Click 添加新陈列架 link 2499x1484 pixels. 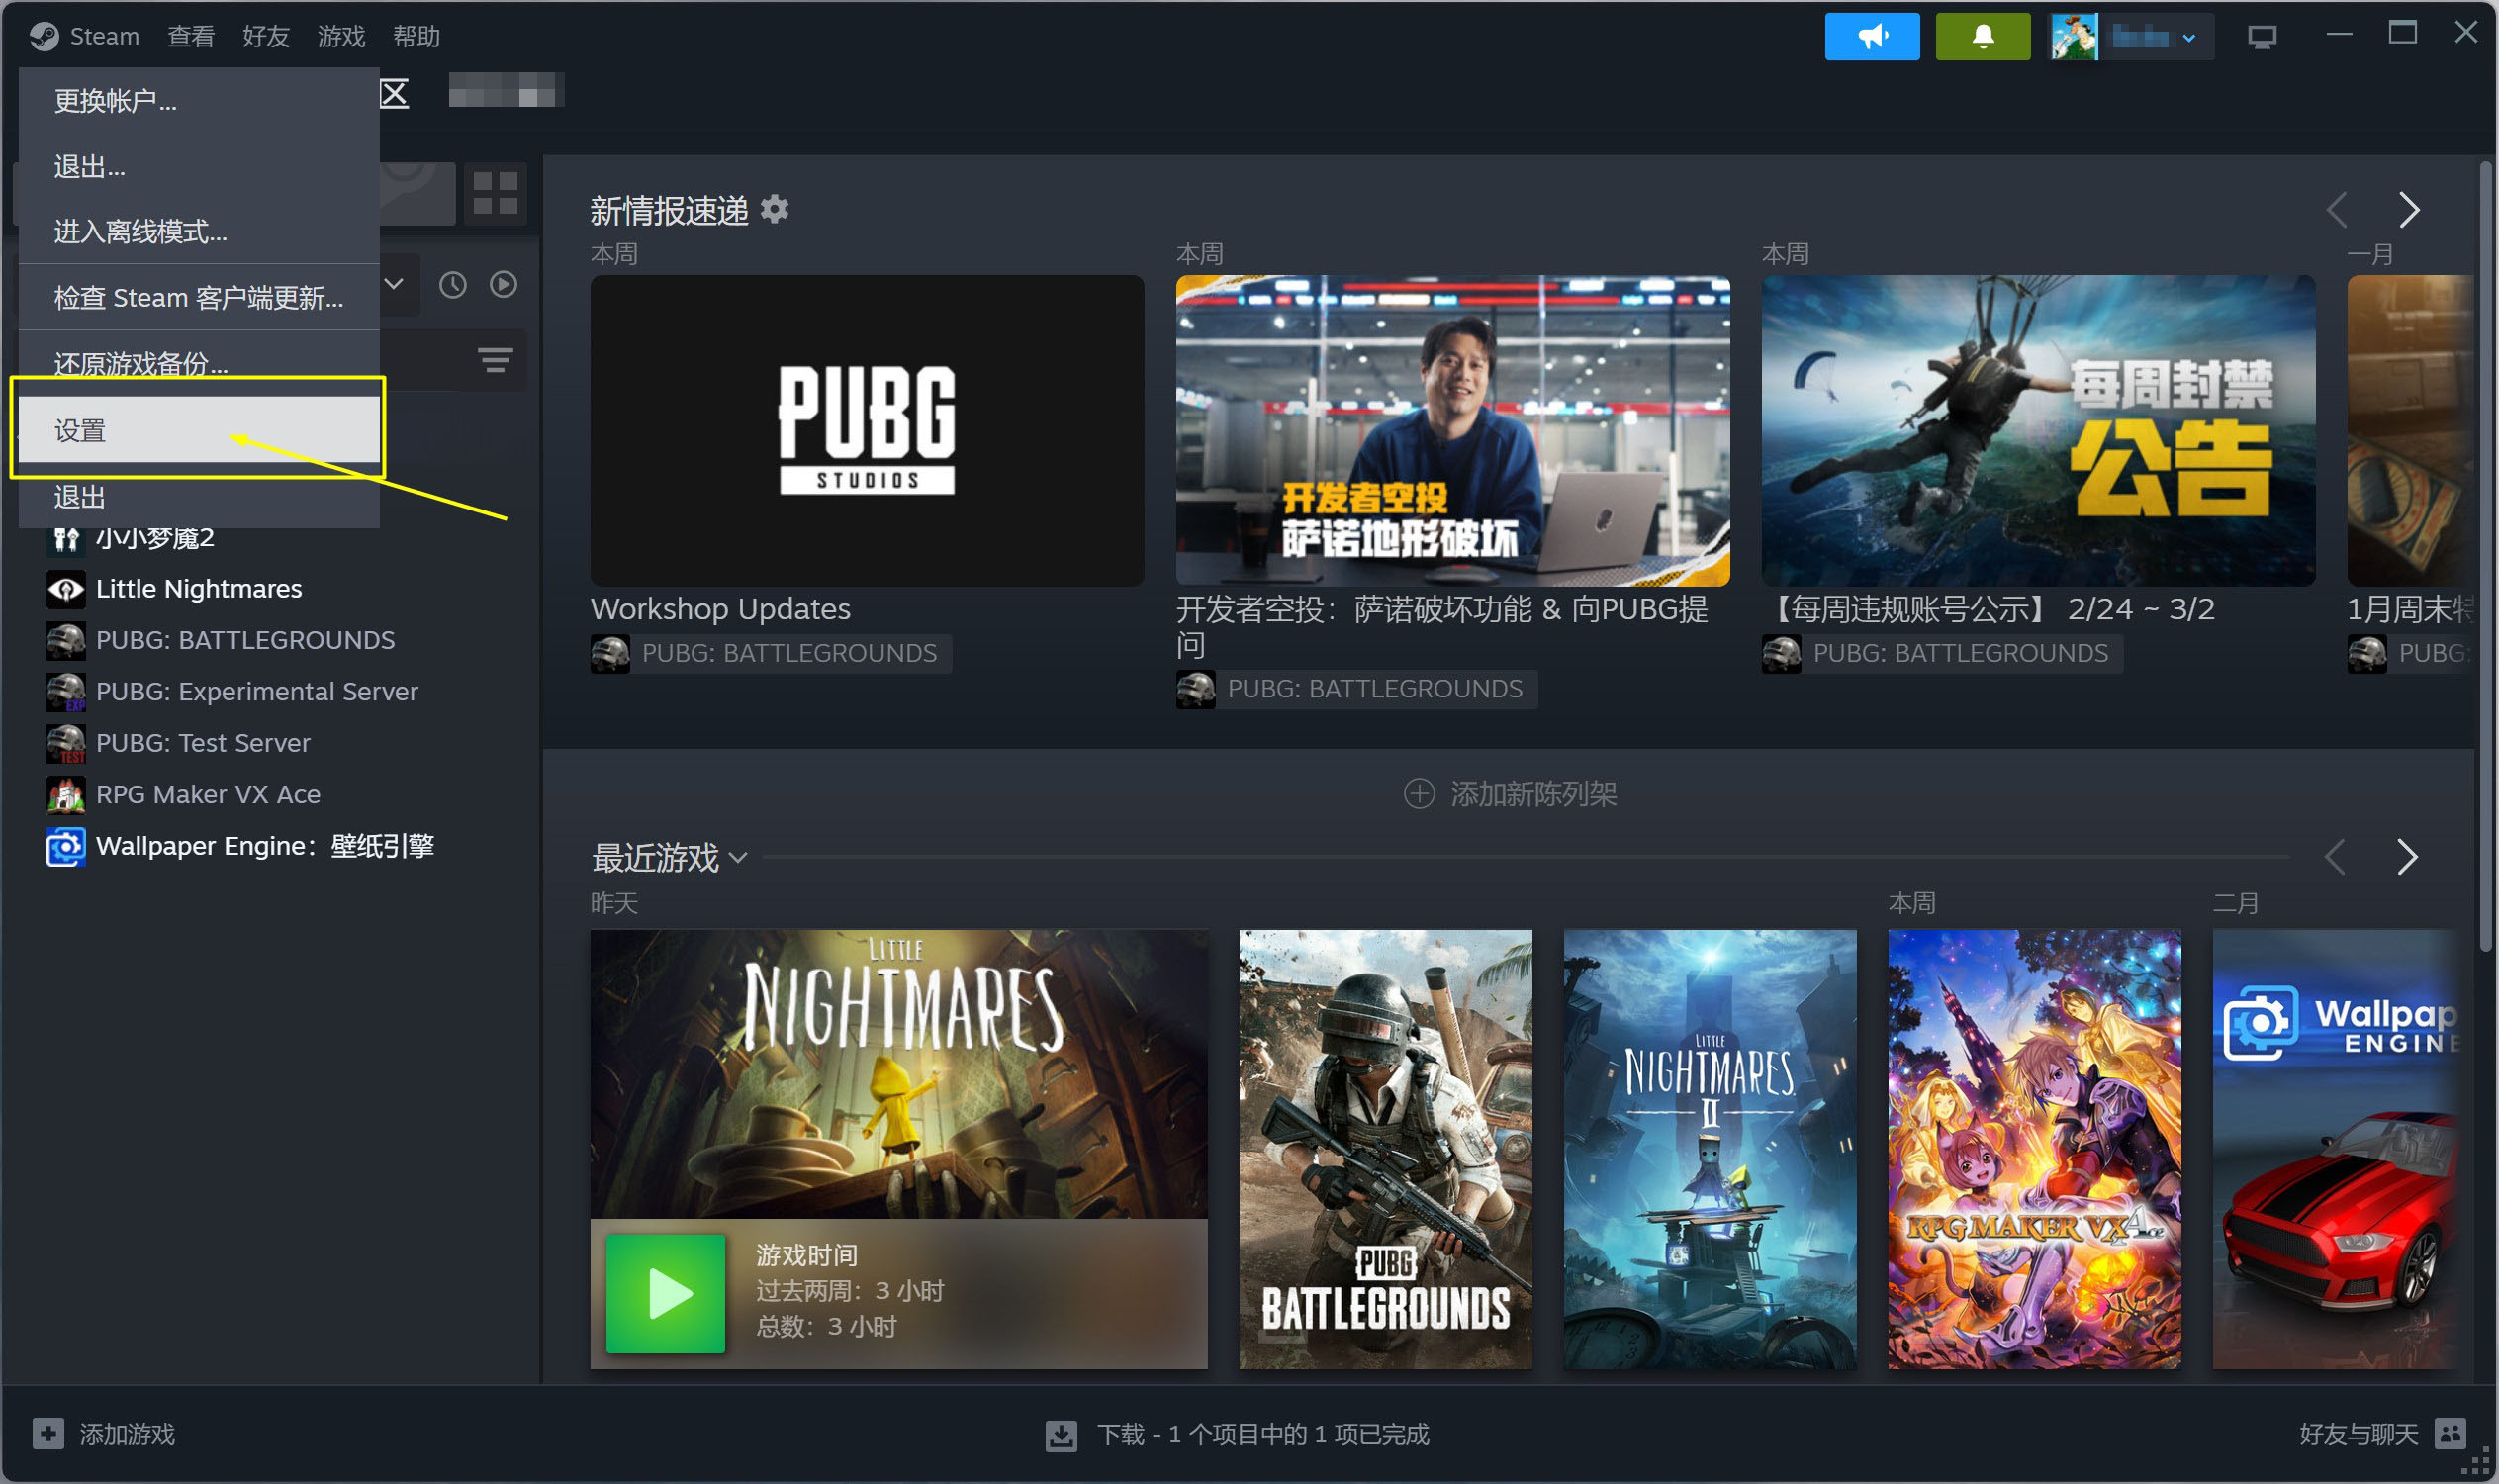click(1510, 794)
